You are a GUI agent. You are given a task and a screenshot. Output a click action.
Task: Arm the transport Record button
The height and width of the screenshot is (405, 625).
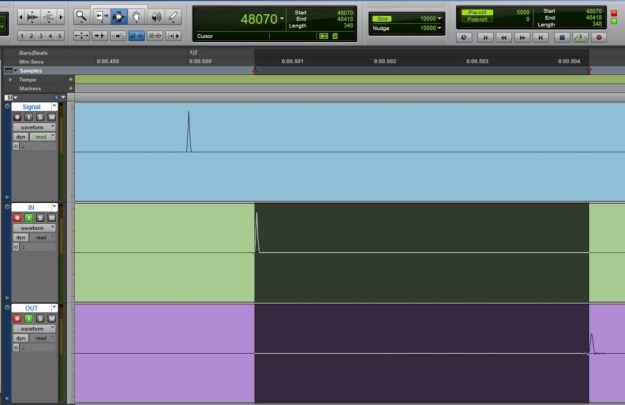click(599, 37)
